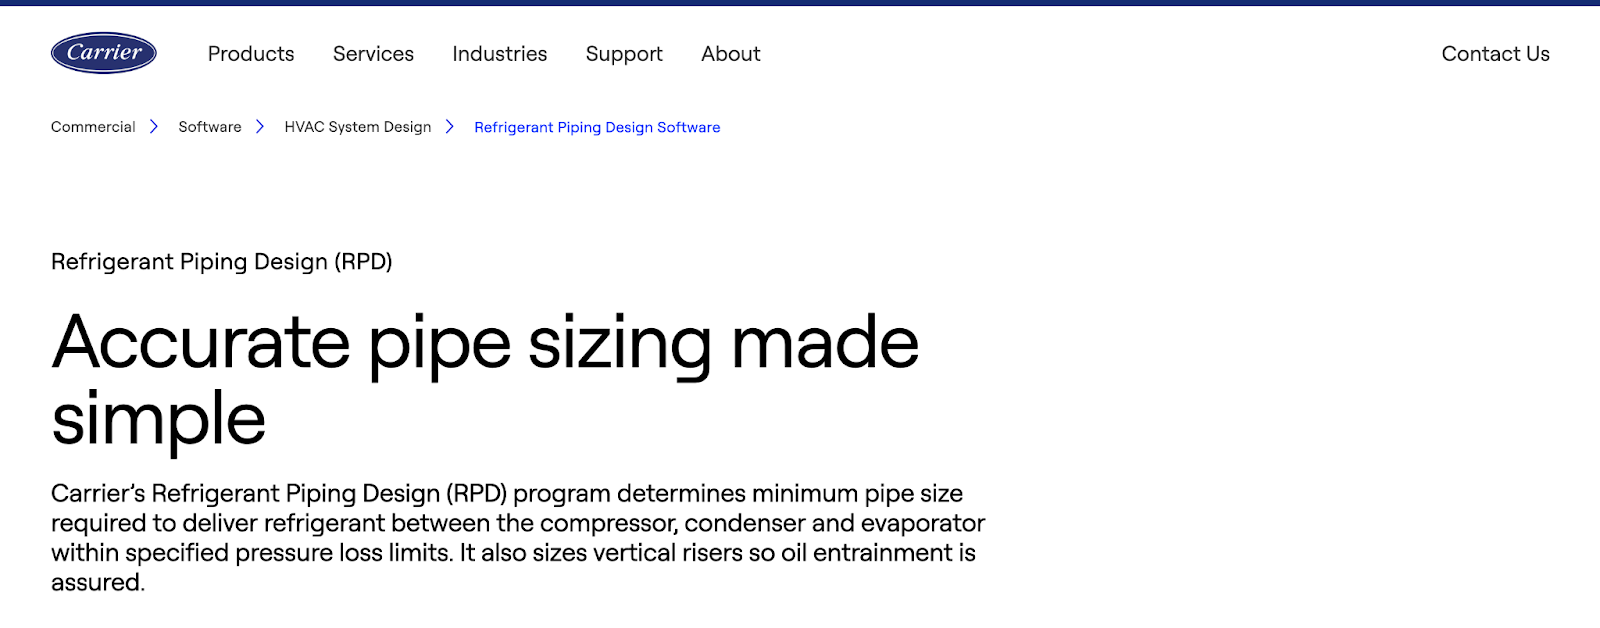Click chevron after Commercial breadcrumb

(x=154, y=127)
